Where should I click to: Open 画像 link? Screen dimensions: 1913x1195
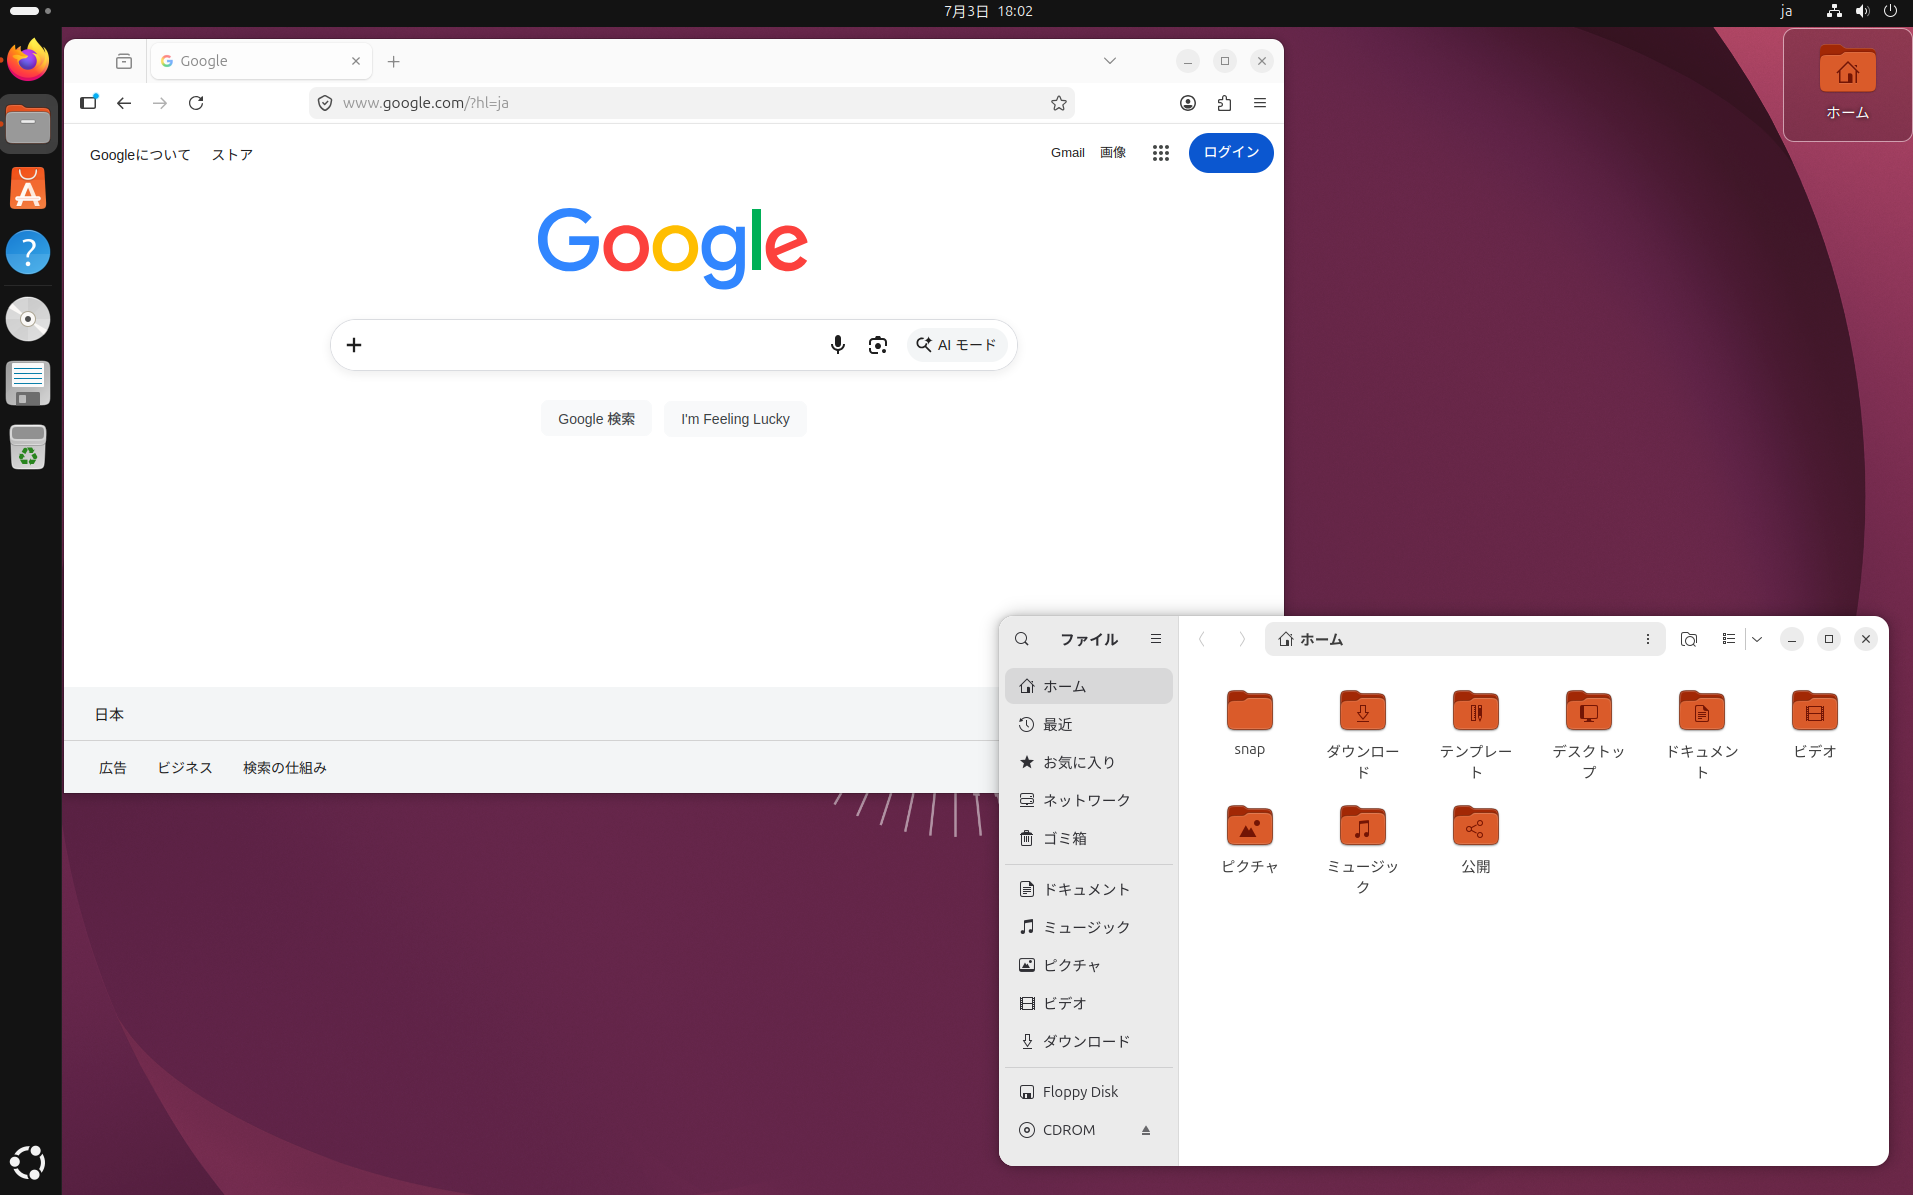(x=1113, y=153)
